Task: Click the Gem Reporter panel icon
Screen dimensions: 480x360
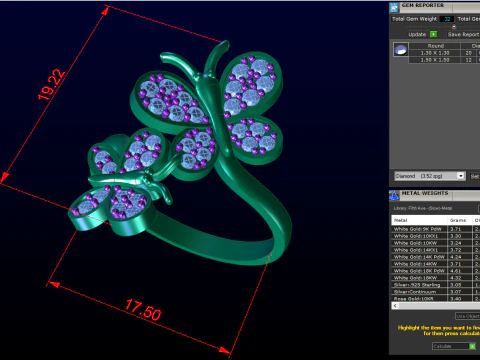Action: [x=394, y=8]
